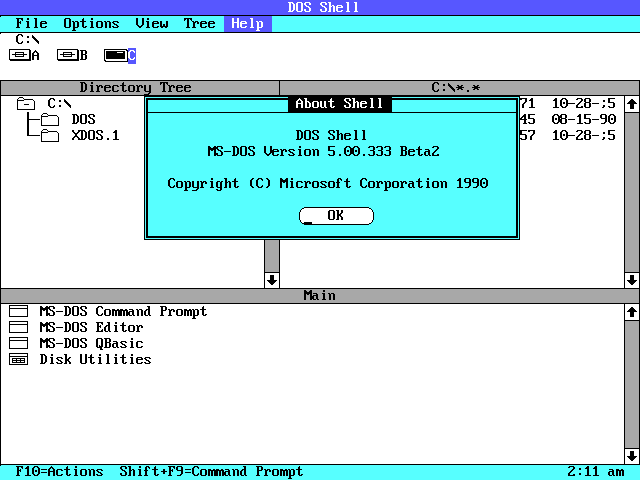Image resolution: width=640 pixels, height=480 pixels.
Task: Click the C:\*.* file list title
Action: pos(456,88)
